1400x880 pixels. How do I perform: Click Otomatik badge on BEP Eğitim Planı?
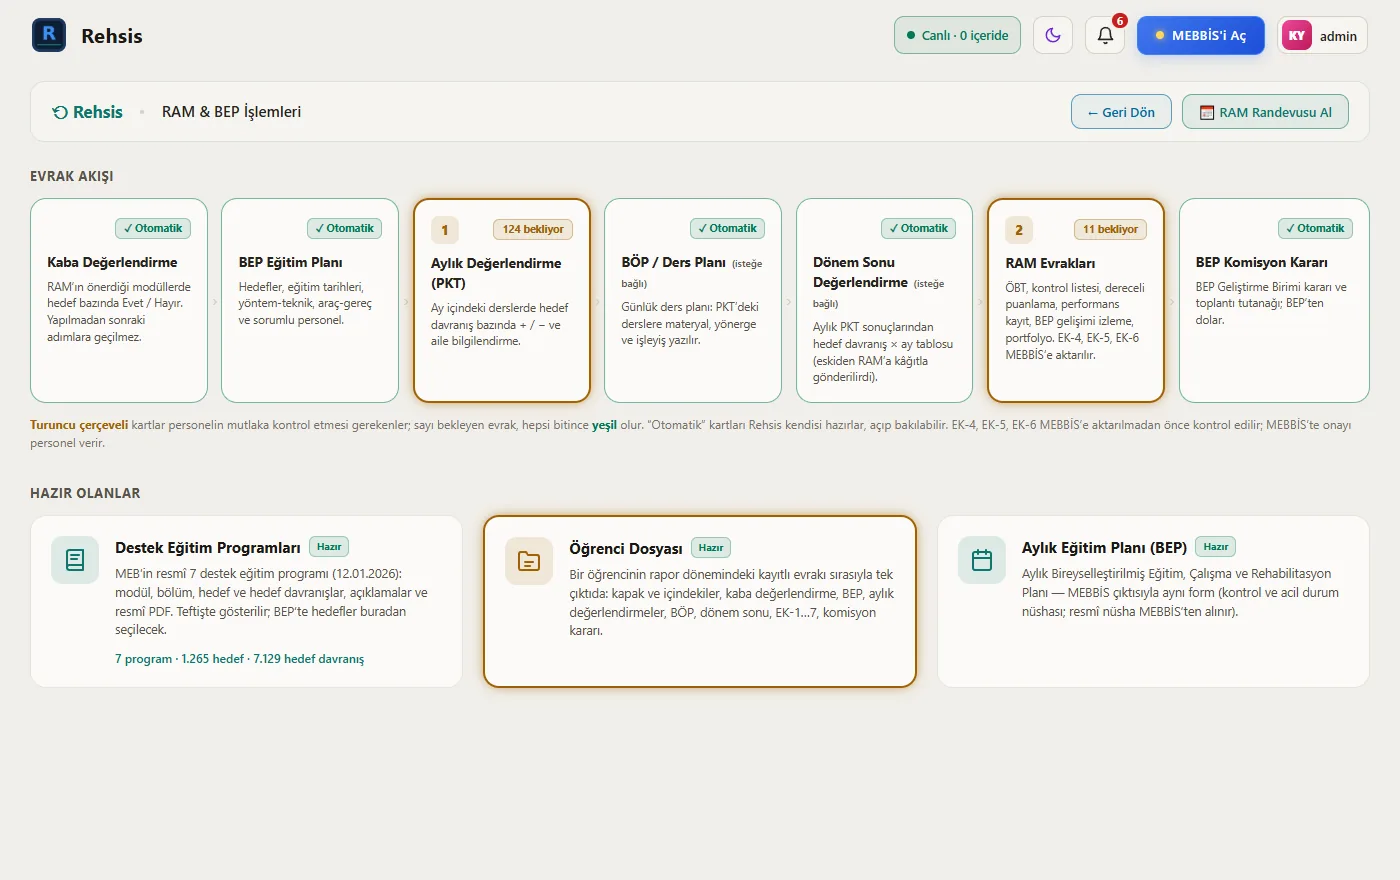[x=344, y=228]
